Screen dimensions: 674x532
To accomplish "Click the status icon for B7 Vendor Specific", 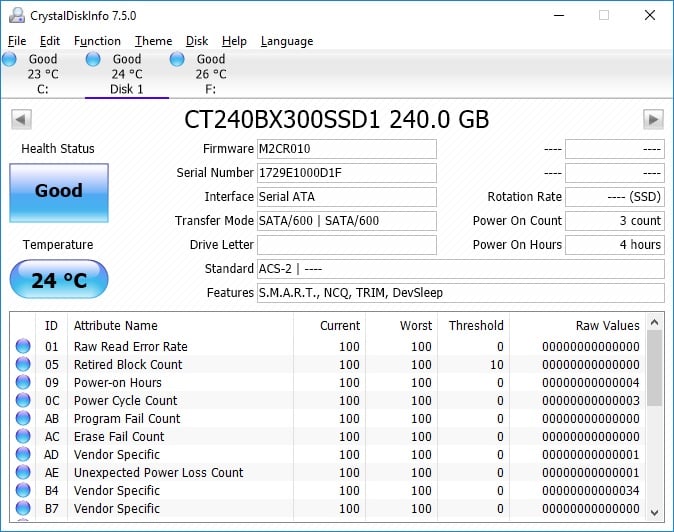I will (23, 508).
